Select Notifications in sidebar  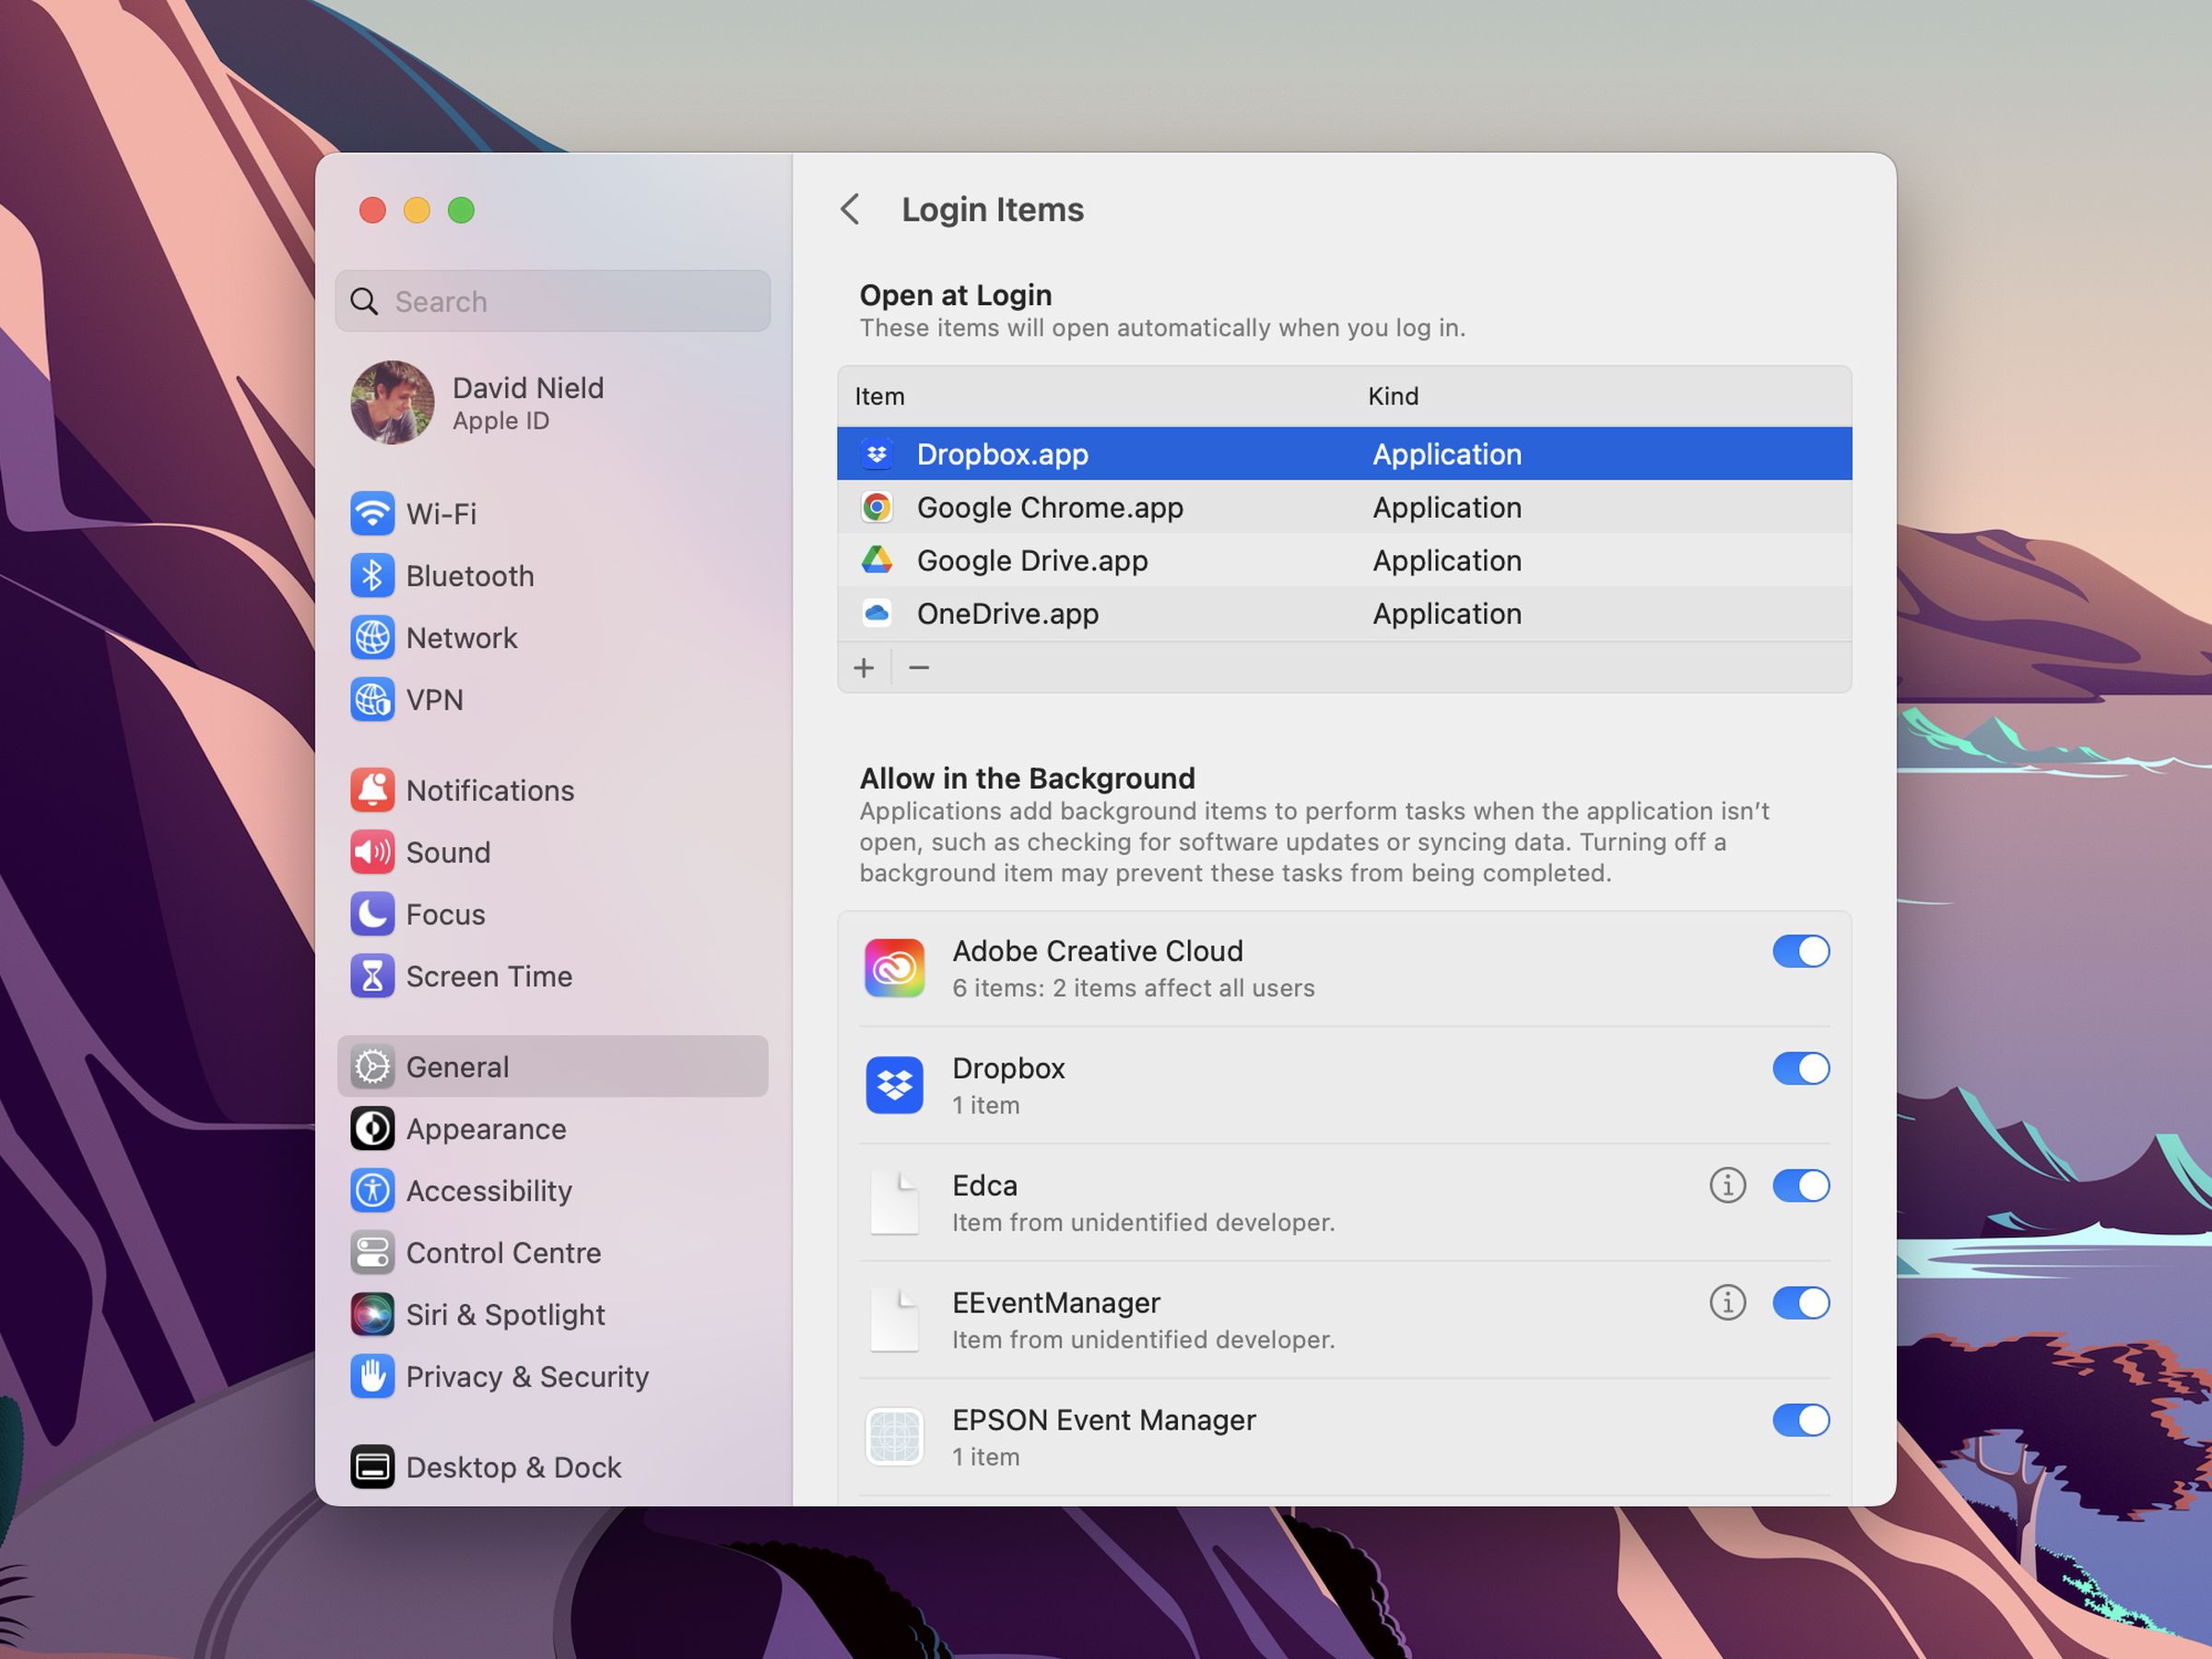click(491, 790)
